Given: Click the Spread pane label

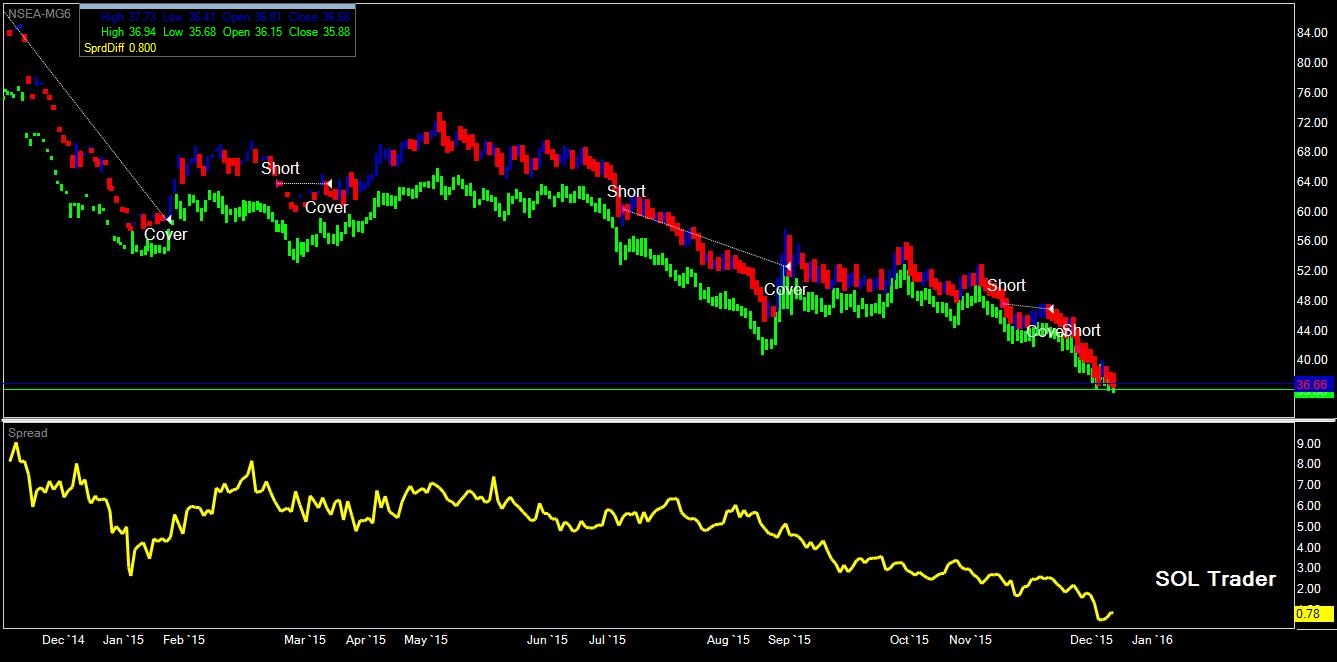Looking at the screenshot, I should pyautogui.click(x=28, y=433).
